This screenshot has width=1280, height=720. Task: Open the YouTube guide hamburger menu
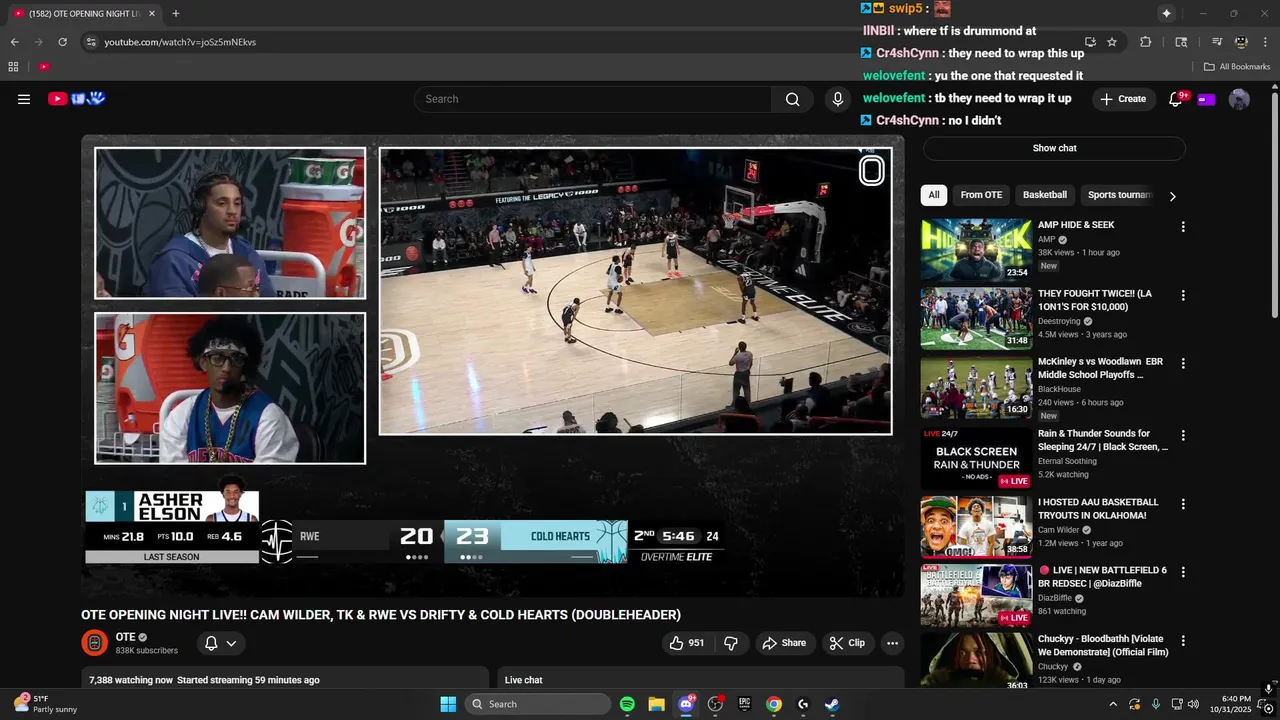(x=24, y=99)
